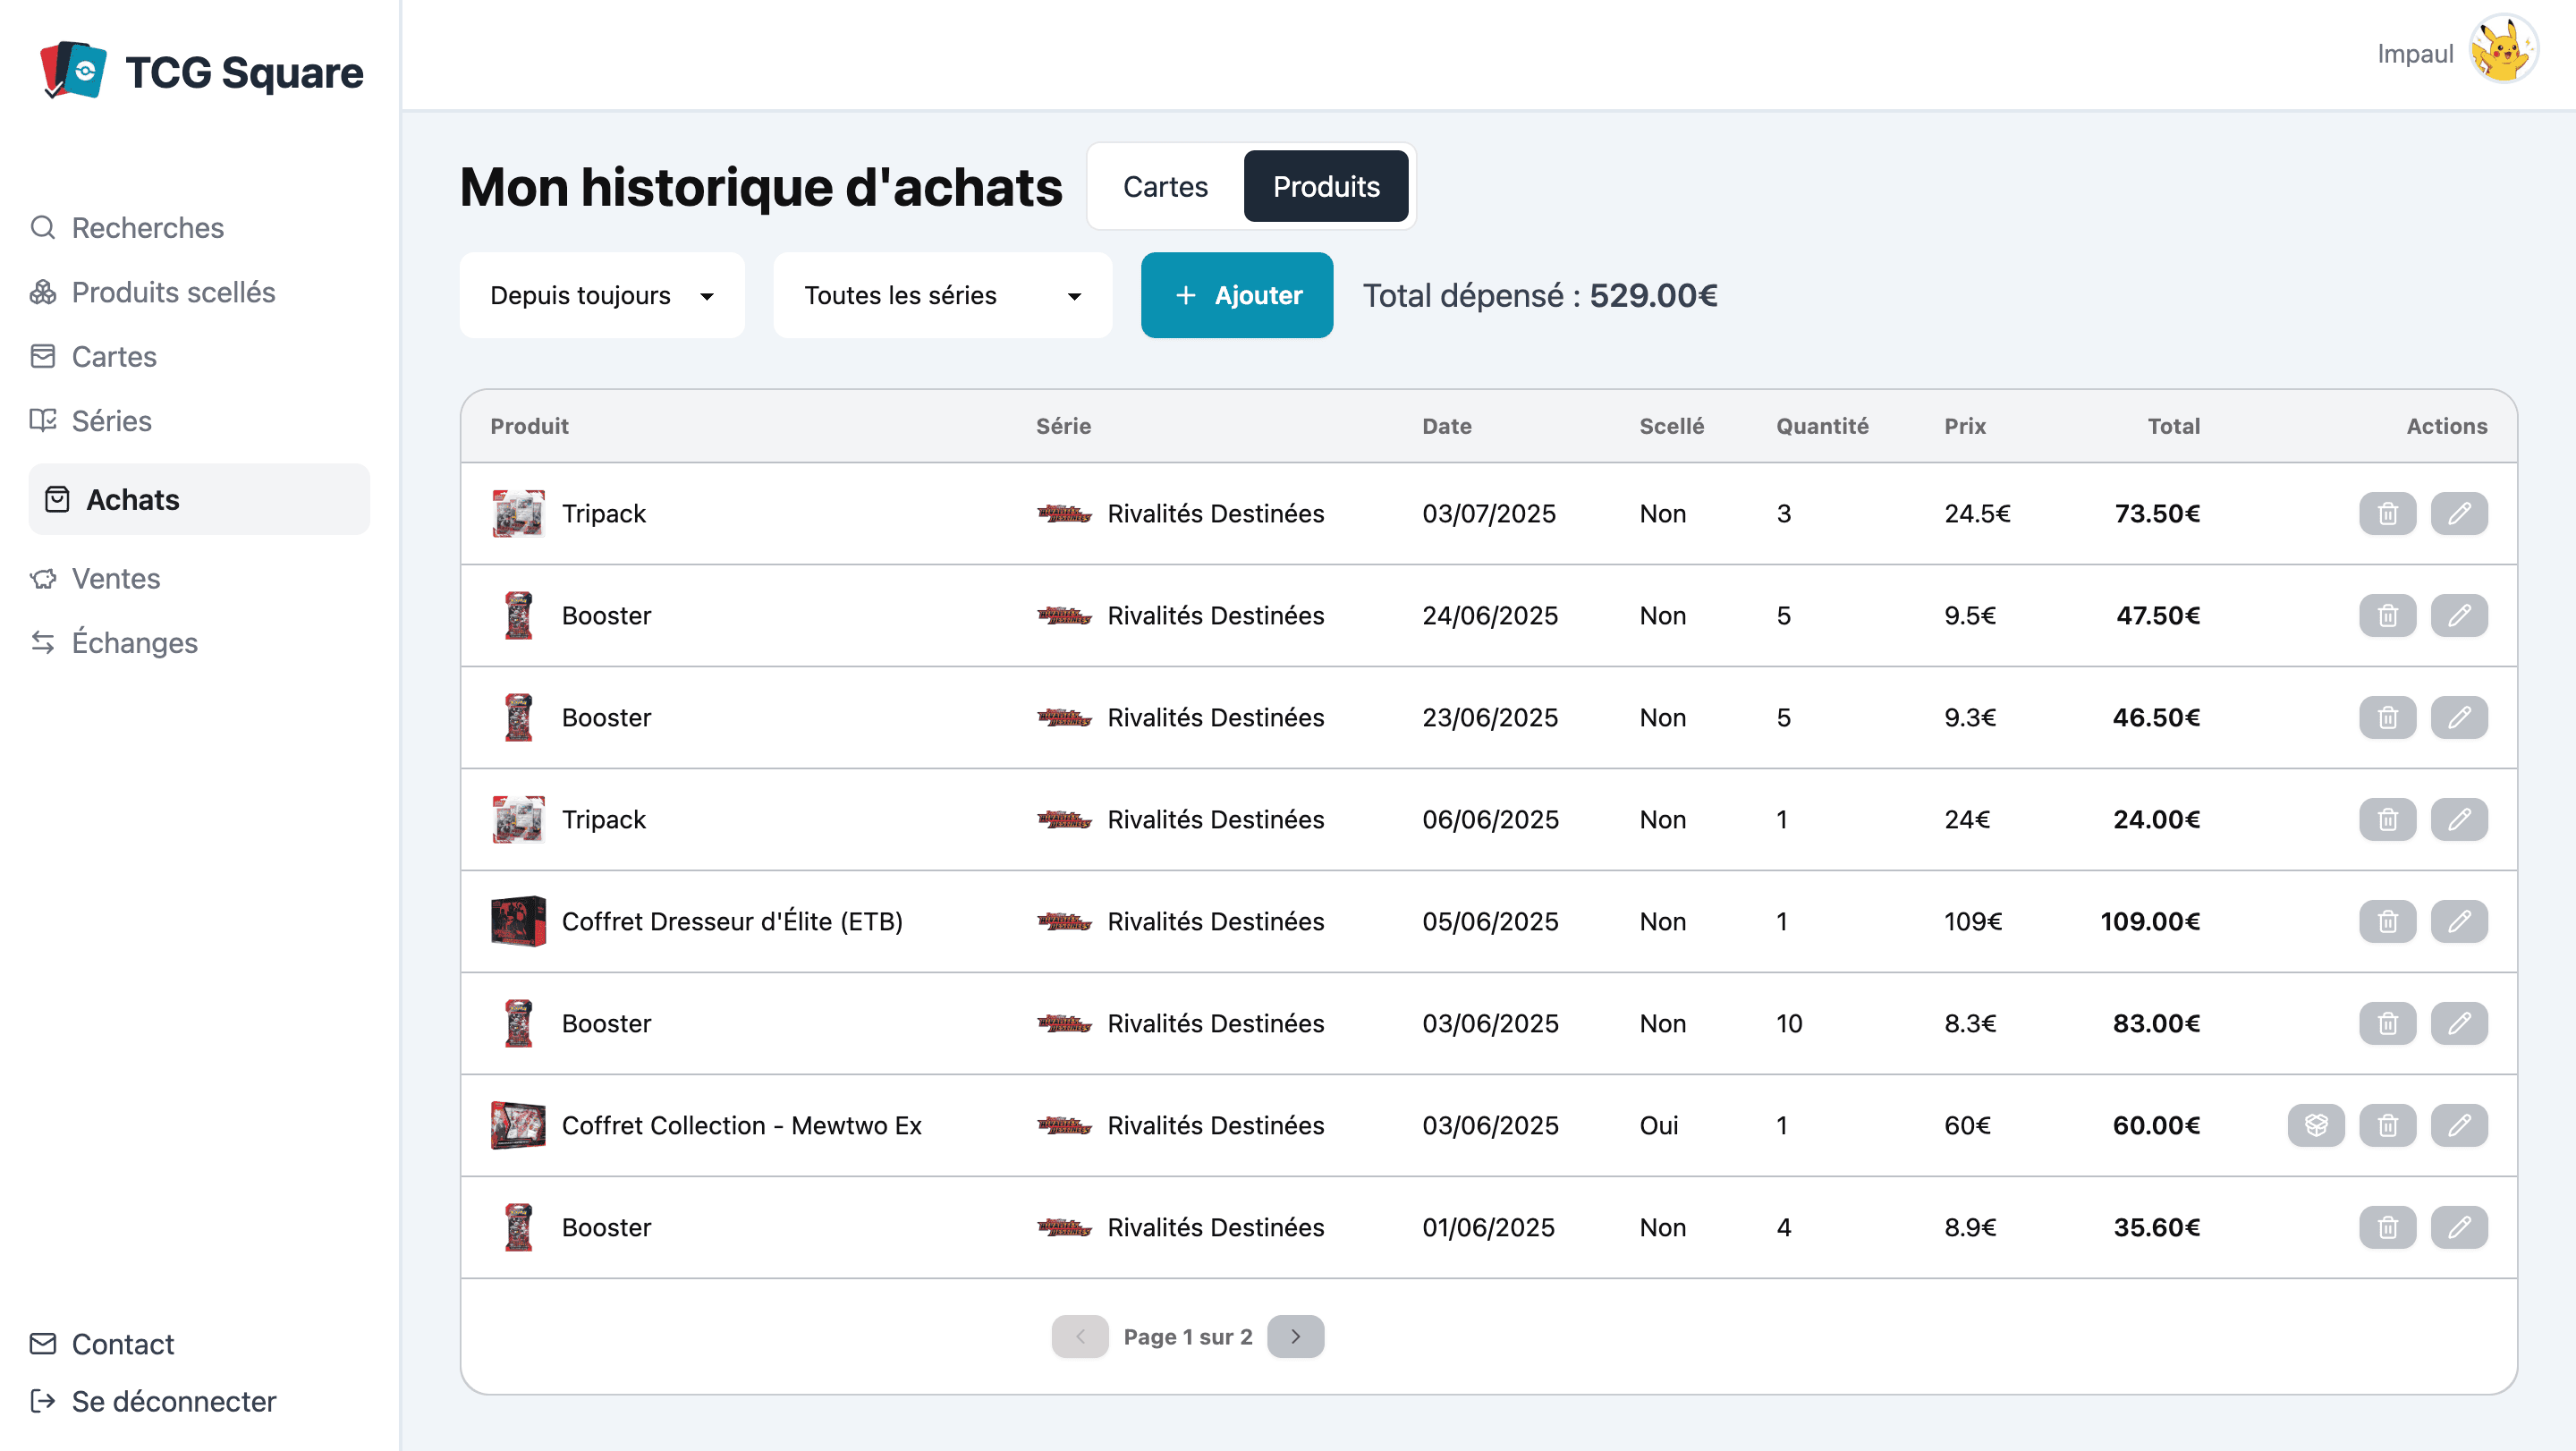Expand the Toutes les séries filter
Viewport: 2576px width, 1451px height.
(942, 295)
